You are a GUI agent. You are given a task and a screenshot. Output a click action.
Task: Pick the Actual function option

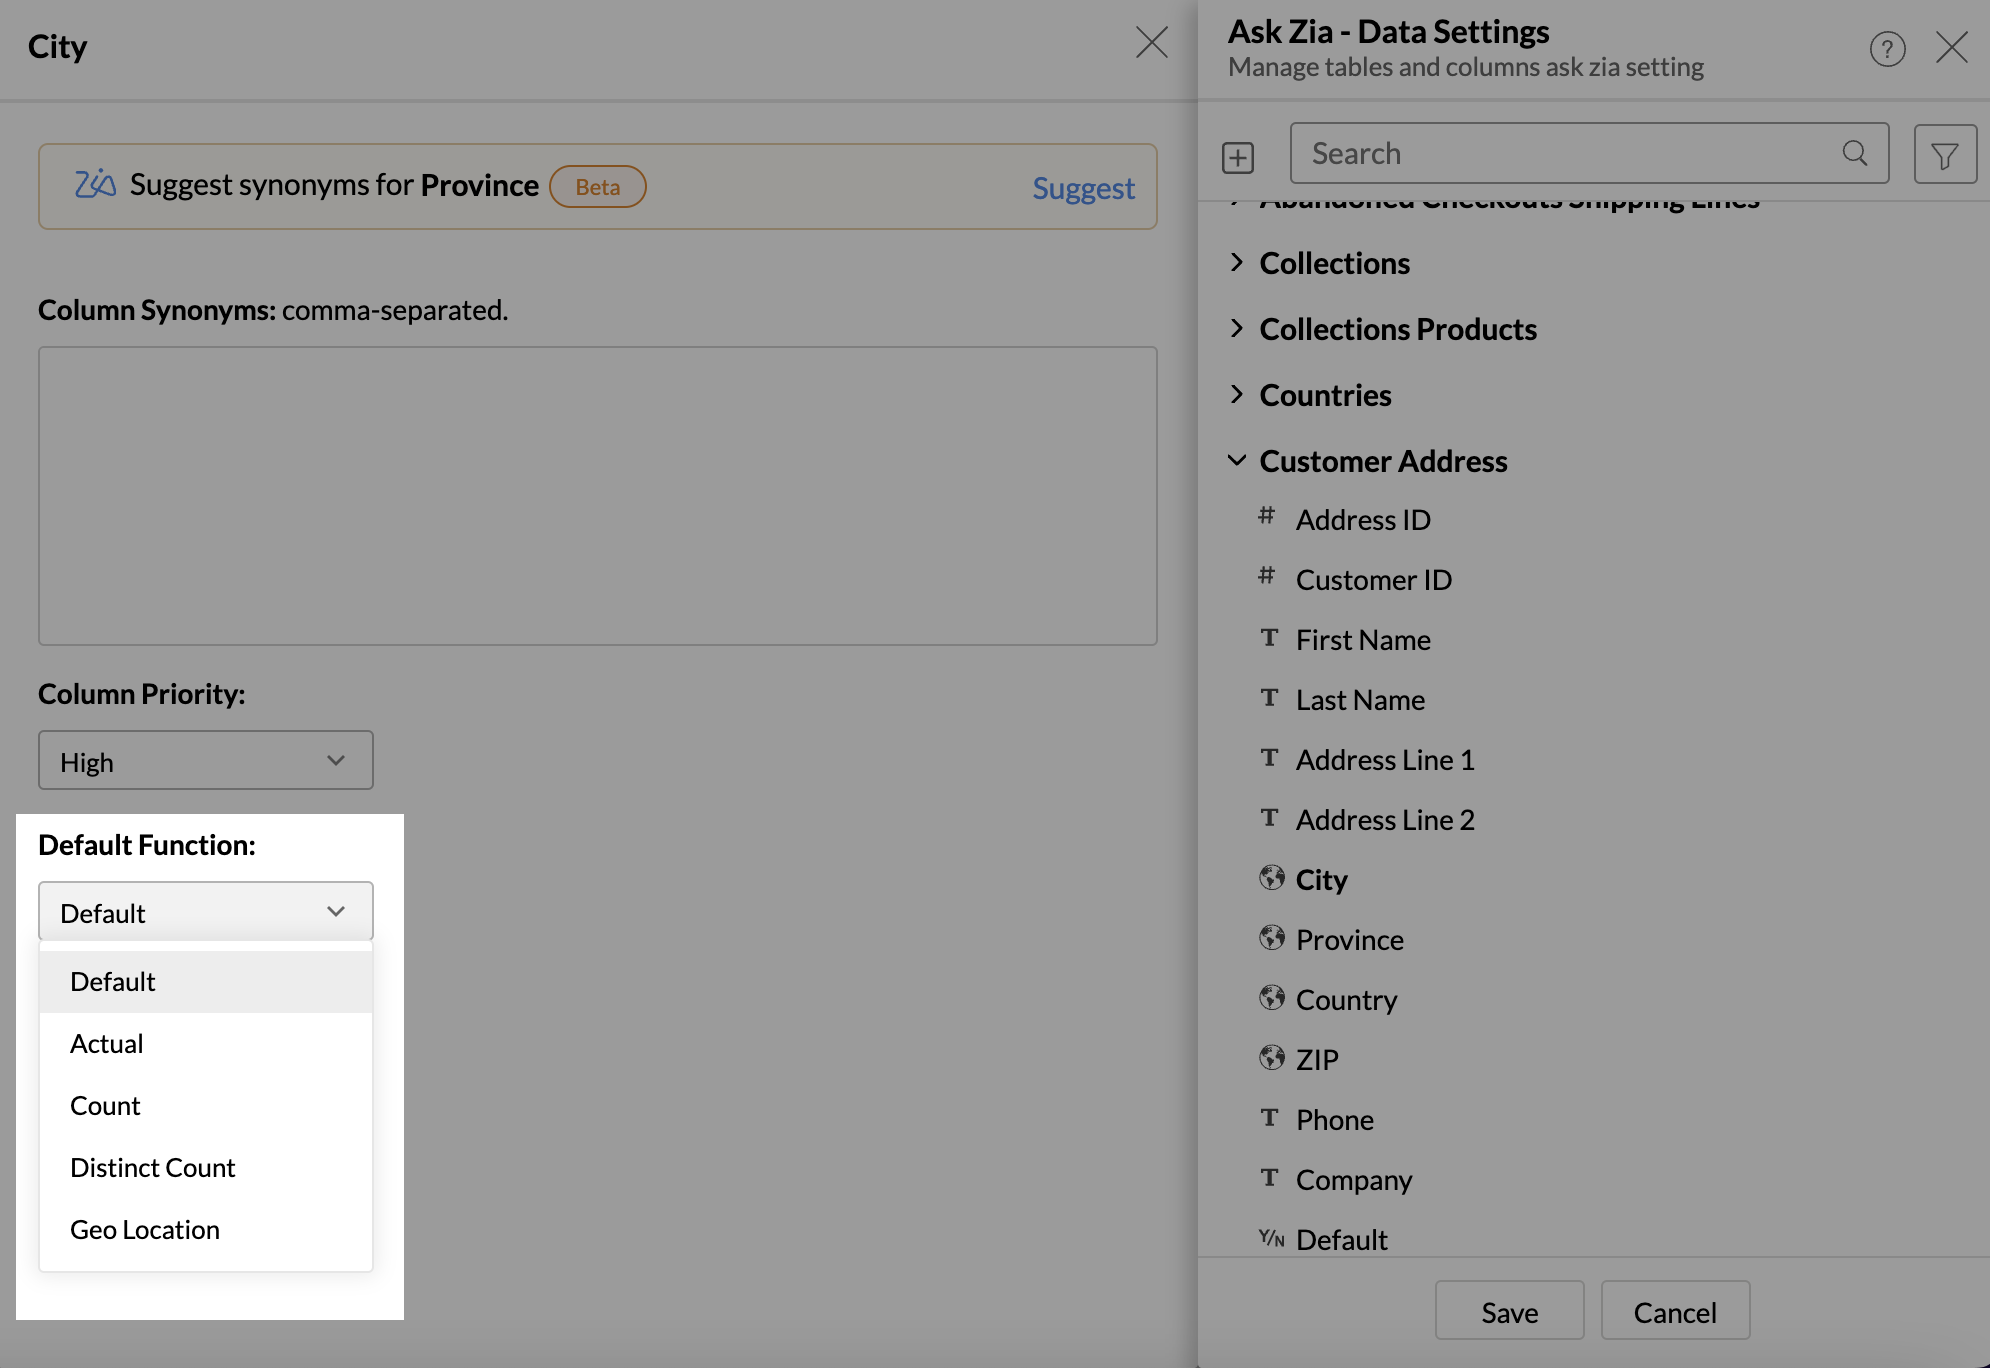107,1044
